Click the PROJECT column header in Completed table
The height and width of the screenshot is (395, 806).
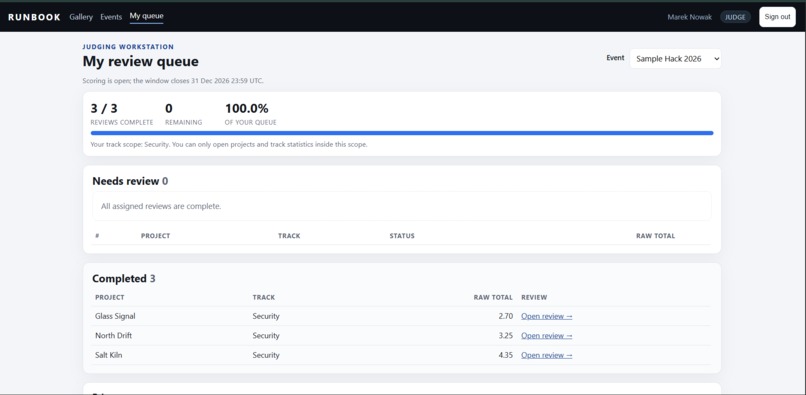click(109, 297)
